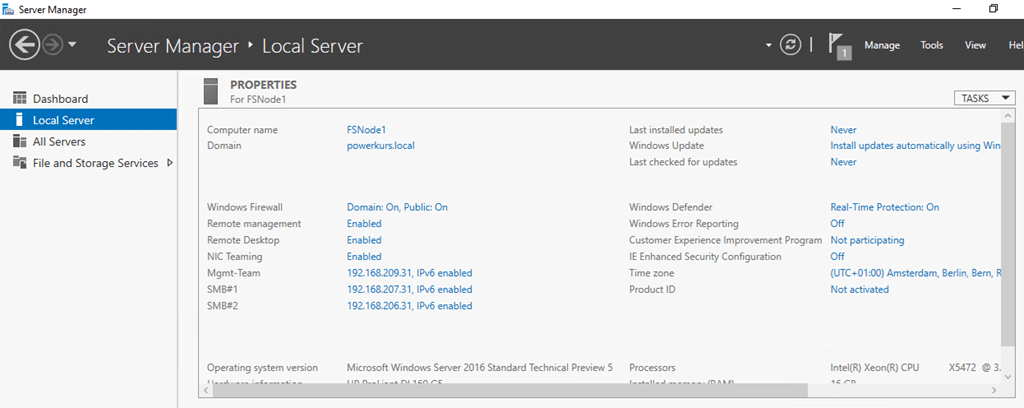Click the Local Server icon in sidebar
This screenshot has height=408, width=1024.
(19, 120)
